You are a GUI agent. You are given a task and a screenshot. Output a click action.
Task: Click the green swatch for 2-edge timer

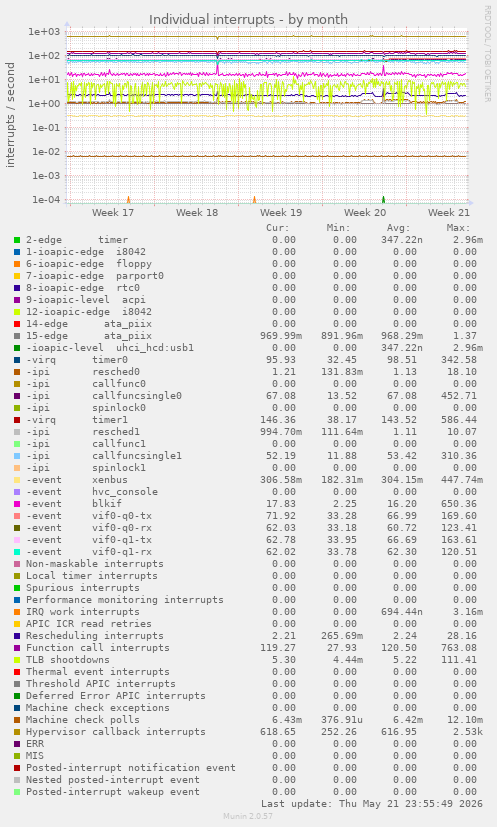pos(17,240)
